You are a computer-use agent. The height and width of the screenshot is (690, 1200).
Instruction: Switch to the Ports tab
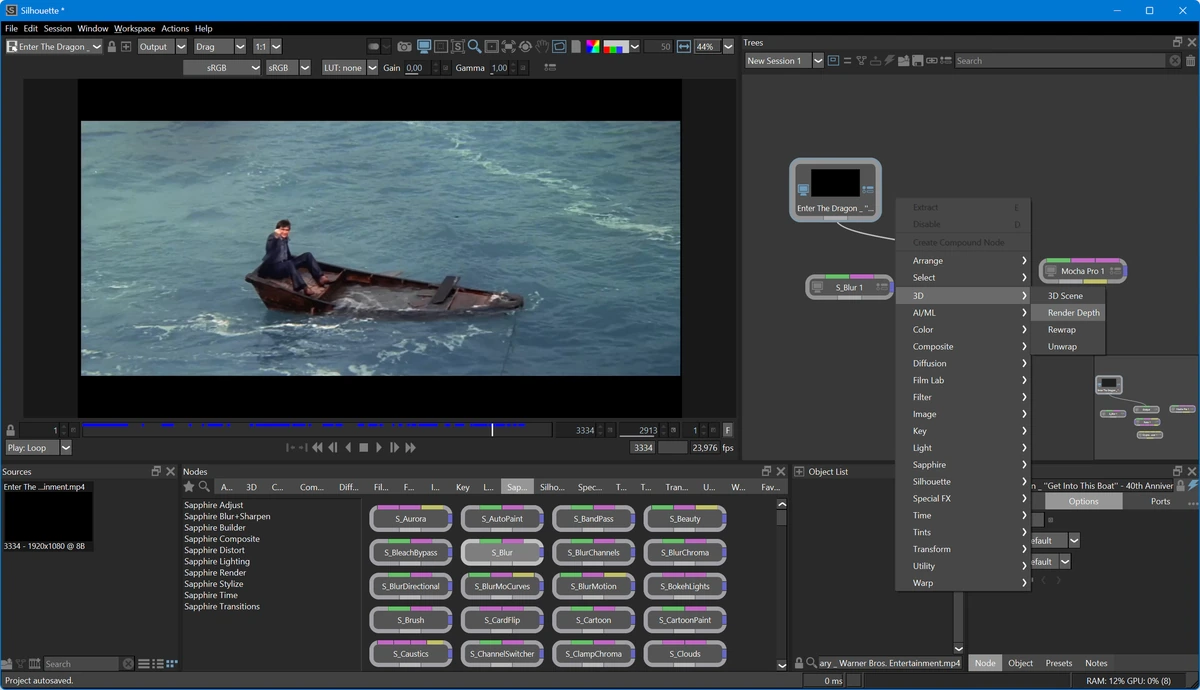(1160, 501)
